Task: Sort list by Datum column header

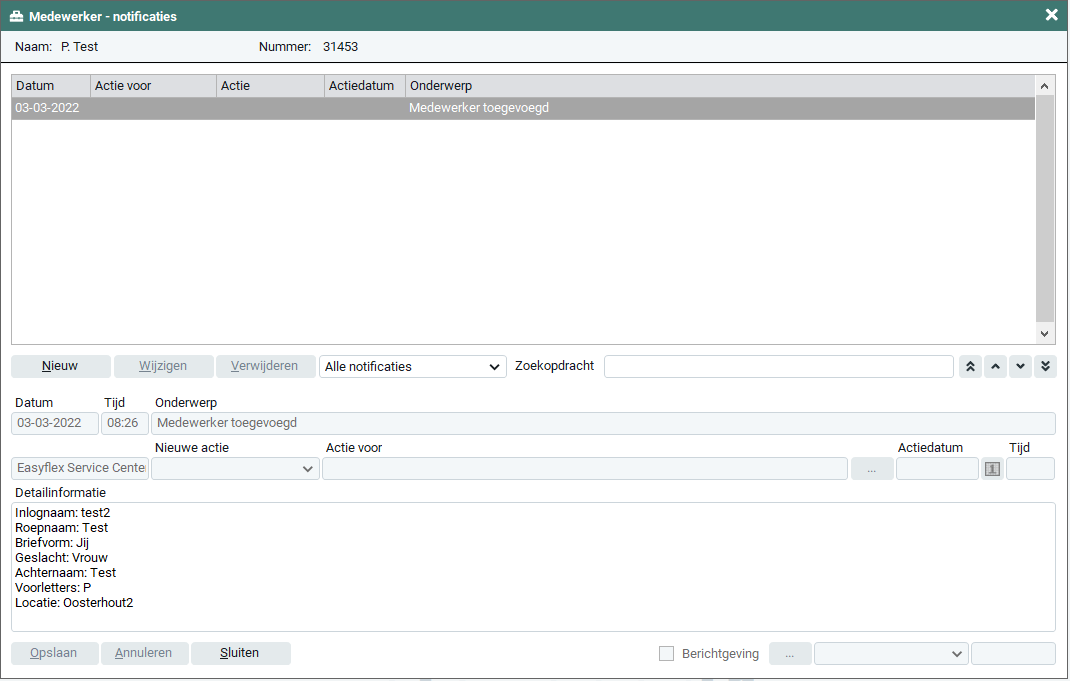Action: pyautogui.click(x=50, y=86)
